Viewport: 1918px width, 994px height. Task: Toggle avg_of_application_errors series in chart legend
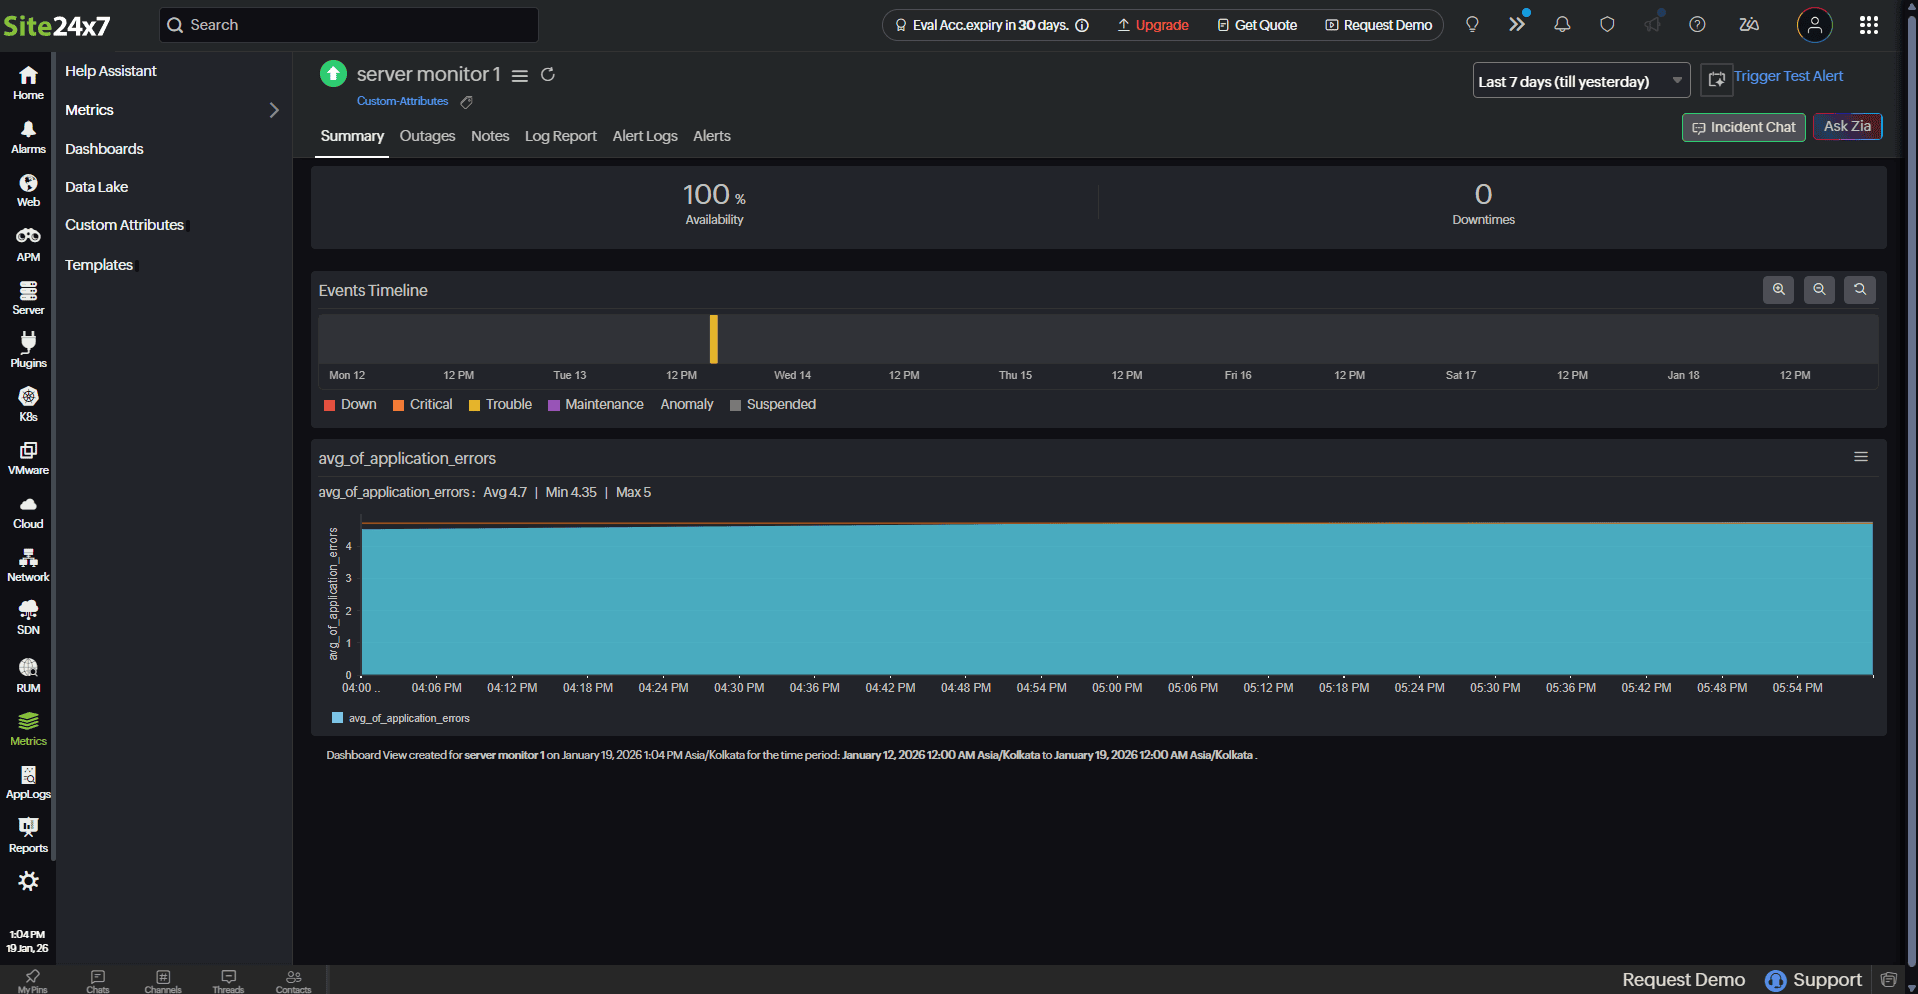pyautogui.click(x=400, y=718)
